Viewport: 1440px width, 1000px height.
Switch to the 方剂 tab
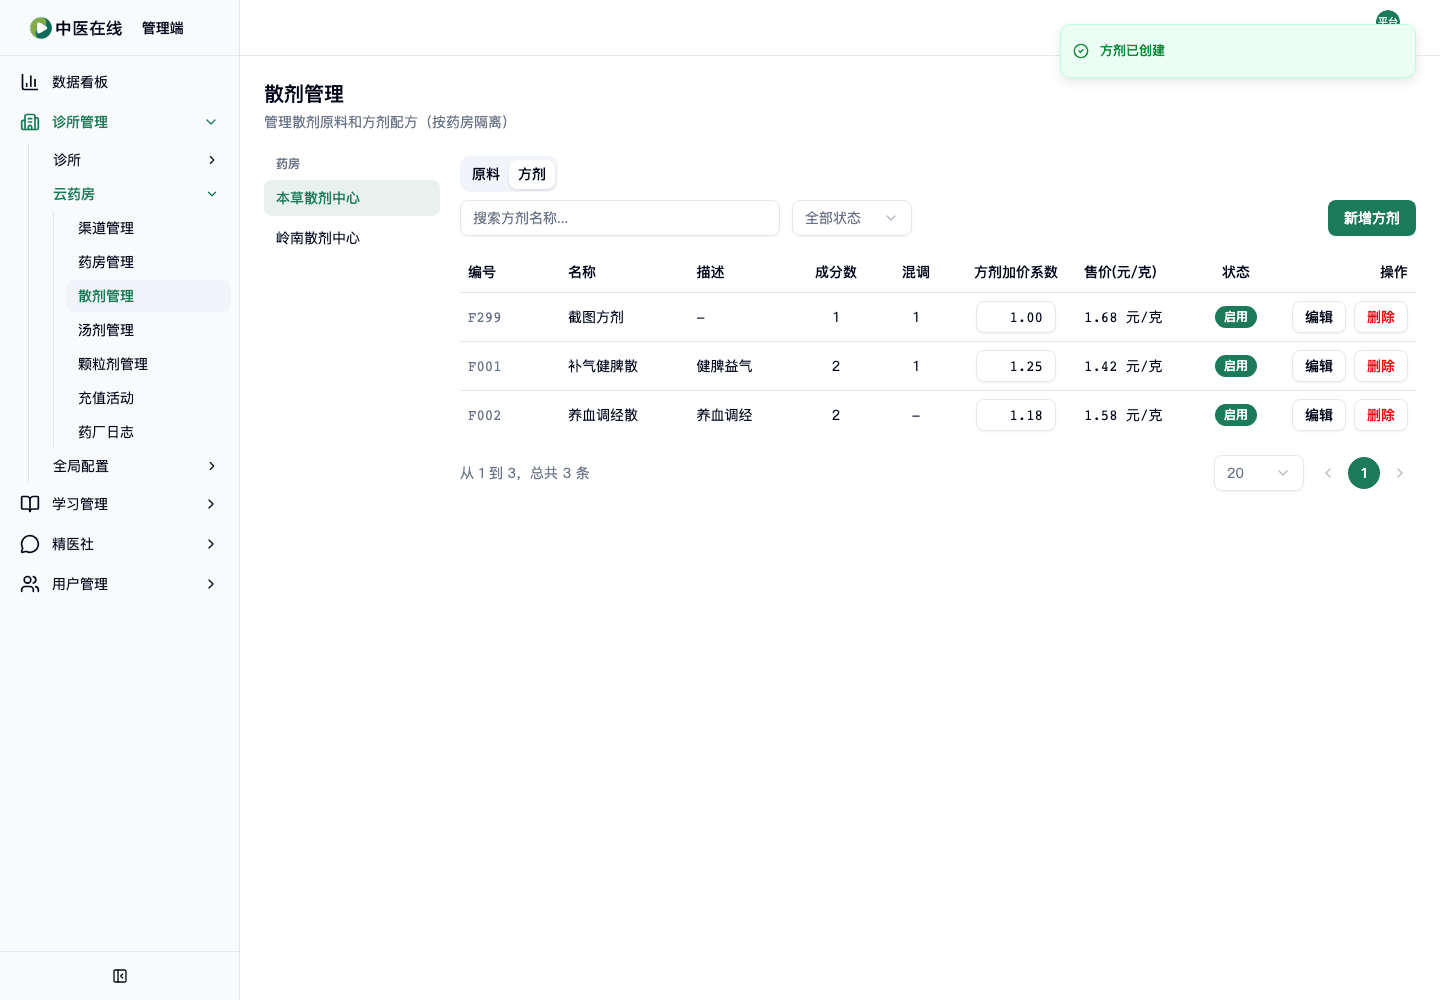coord(532,174)
